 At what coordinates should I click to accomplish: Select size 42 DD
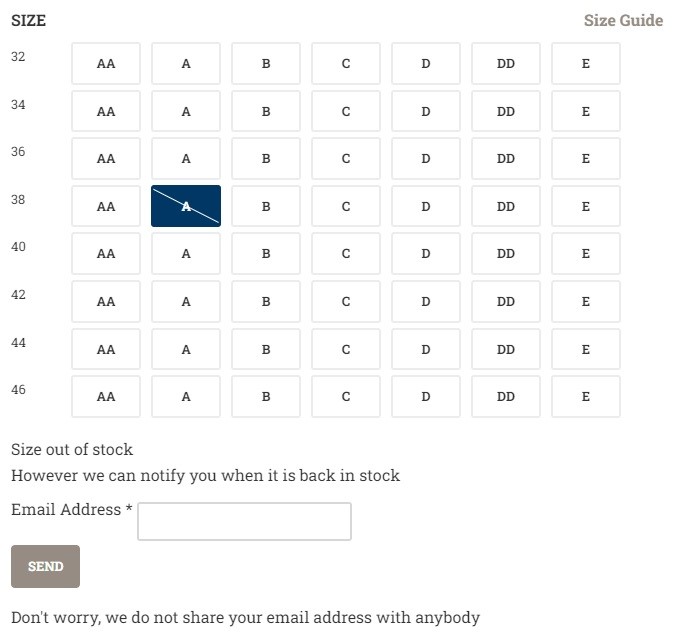[x=506, y=302]
